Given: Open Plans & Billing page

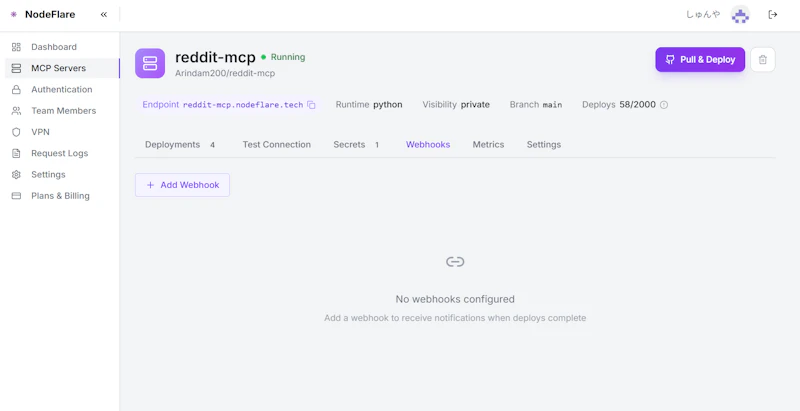Looking at the screenshot, I should pyautogui.click(x=62, y=196).
